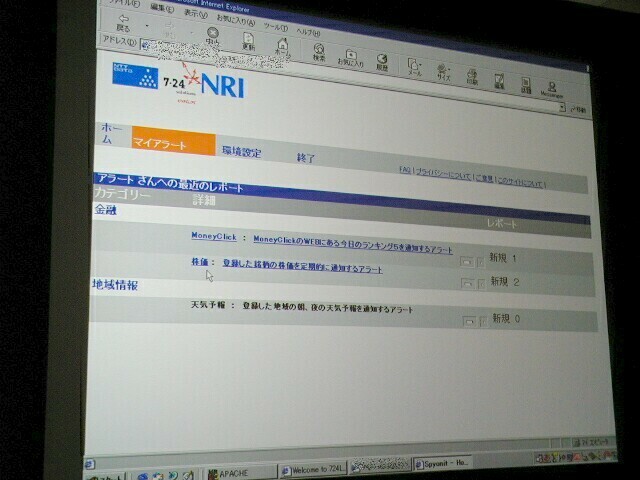Click the report icon in the MoneyClick row
This screenshot has width=640, height=480.
click(466, 260)
